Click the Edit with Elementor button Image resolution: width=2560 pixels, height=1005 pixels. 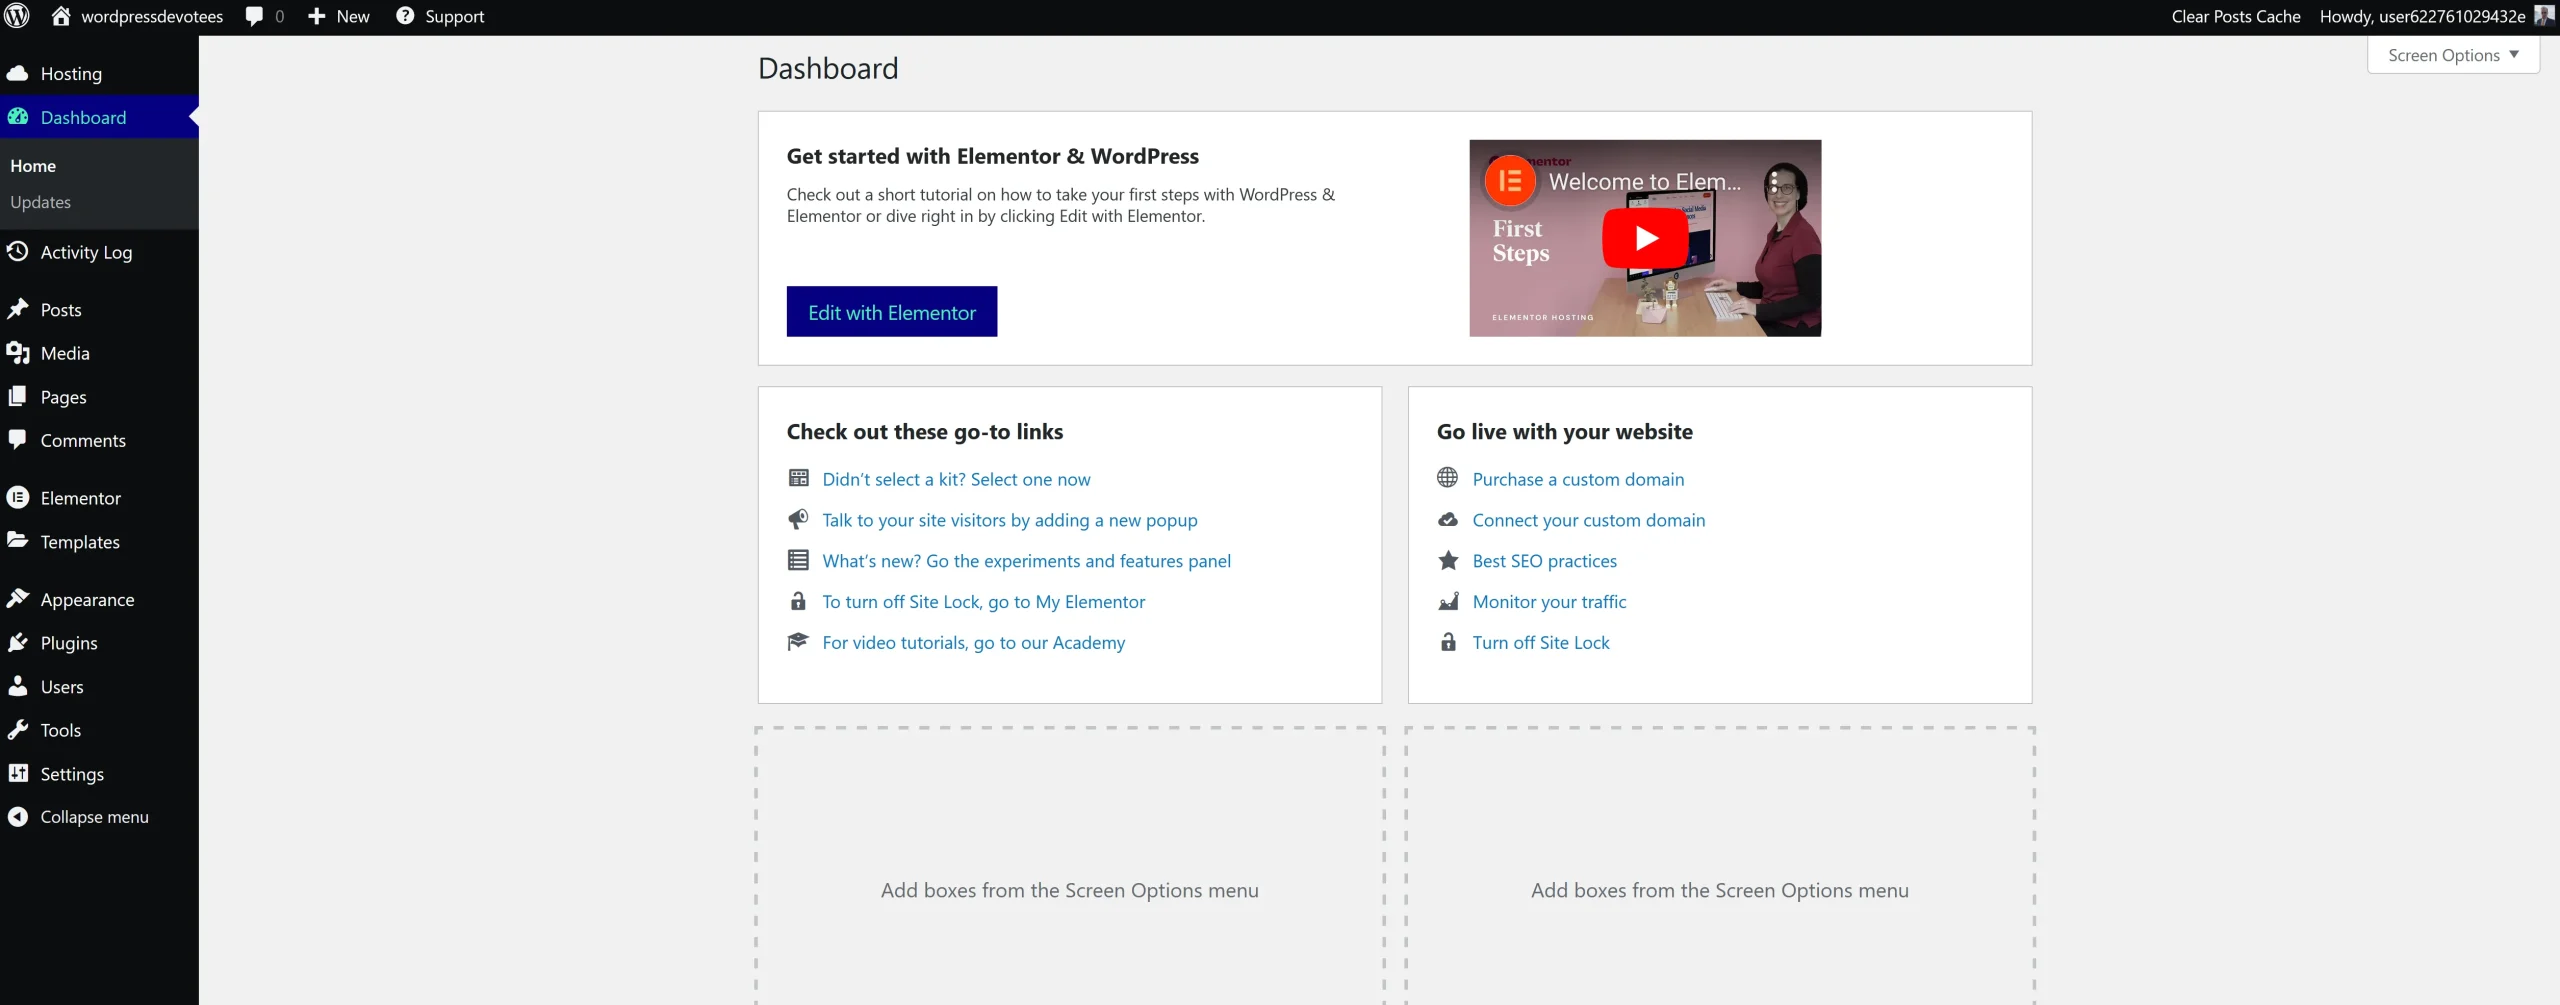pyautogui.click(x=891, y=311)
